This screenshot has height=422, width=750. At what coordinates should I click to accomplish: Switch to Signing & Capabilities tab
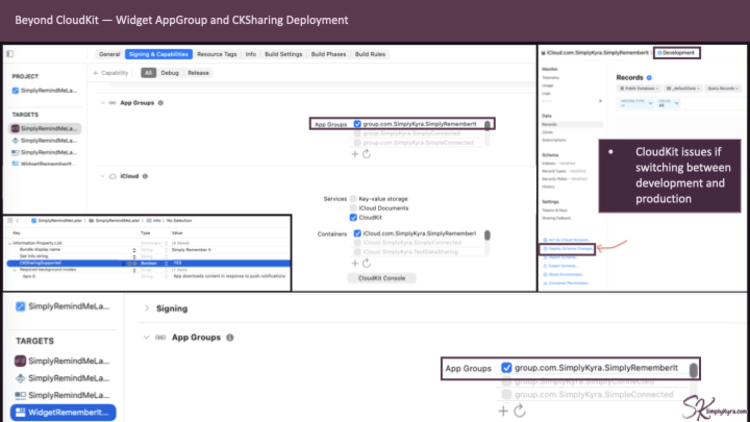pyautogui.click(x=158, y=54)
